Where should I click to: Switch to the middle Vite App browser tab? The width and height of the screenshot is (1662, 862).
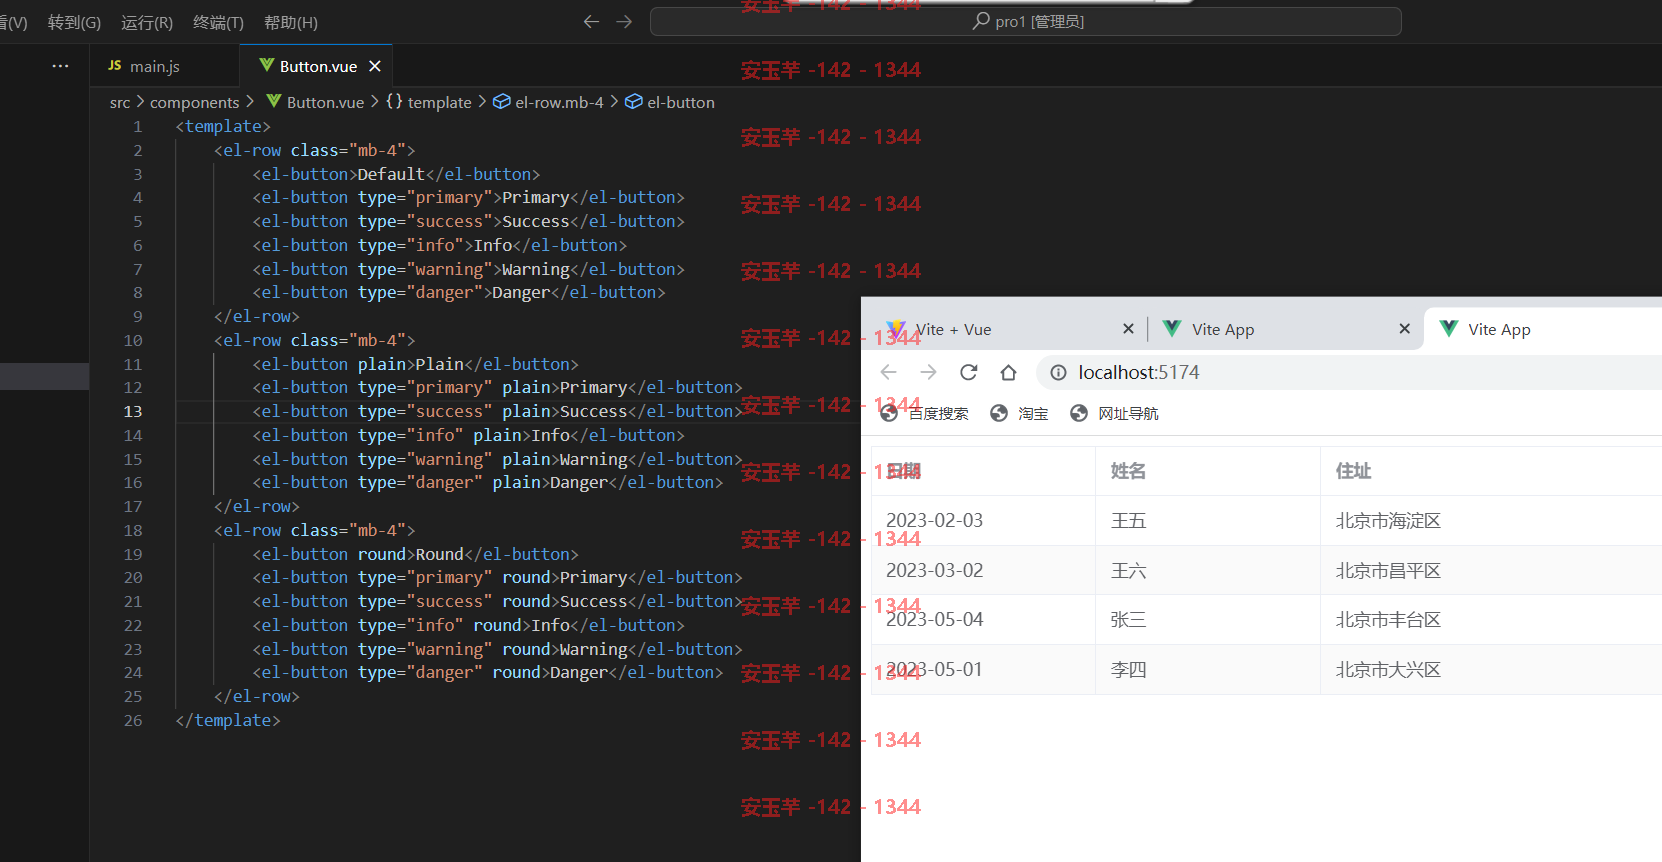click(1285, 329)
